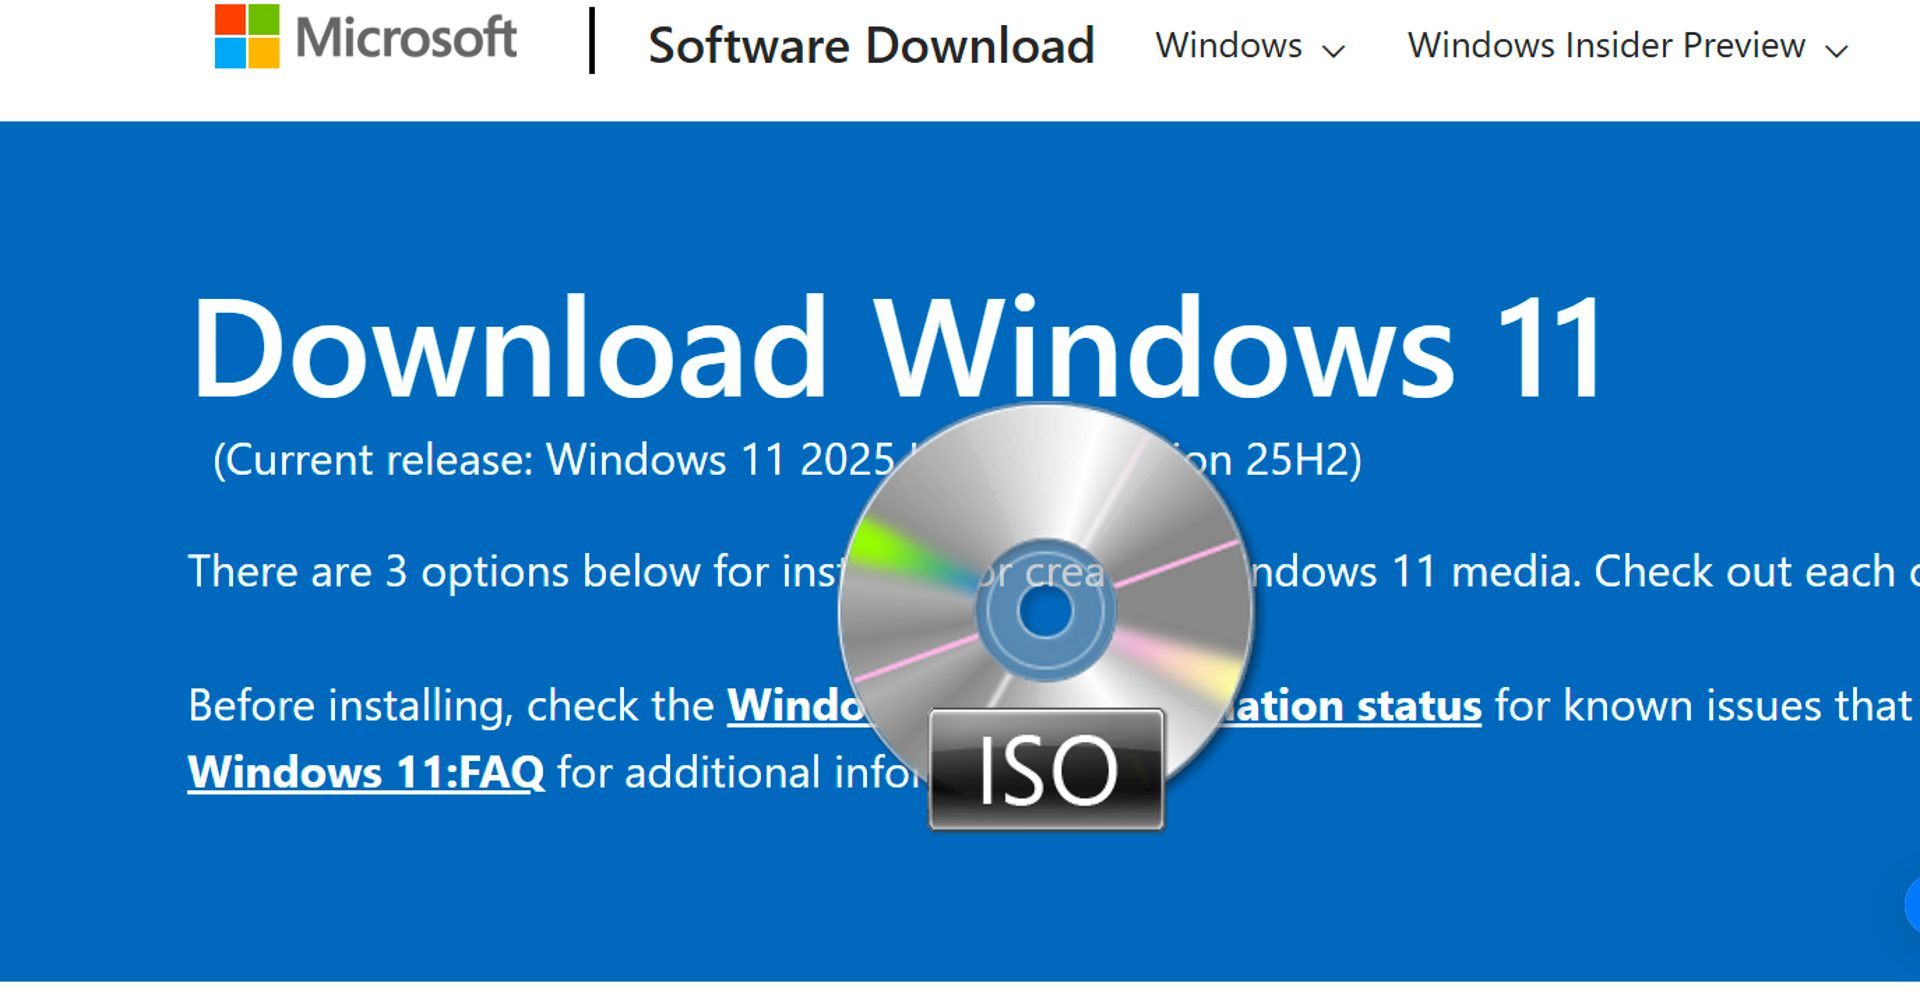The height and width of the screenshot is (1008, 1920).
Task: Click the "There are 3 options" paragraph
Action: point(510,572)
